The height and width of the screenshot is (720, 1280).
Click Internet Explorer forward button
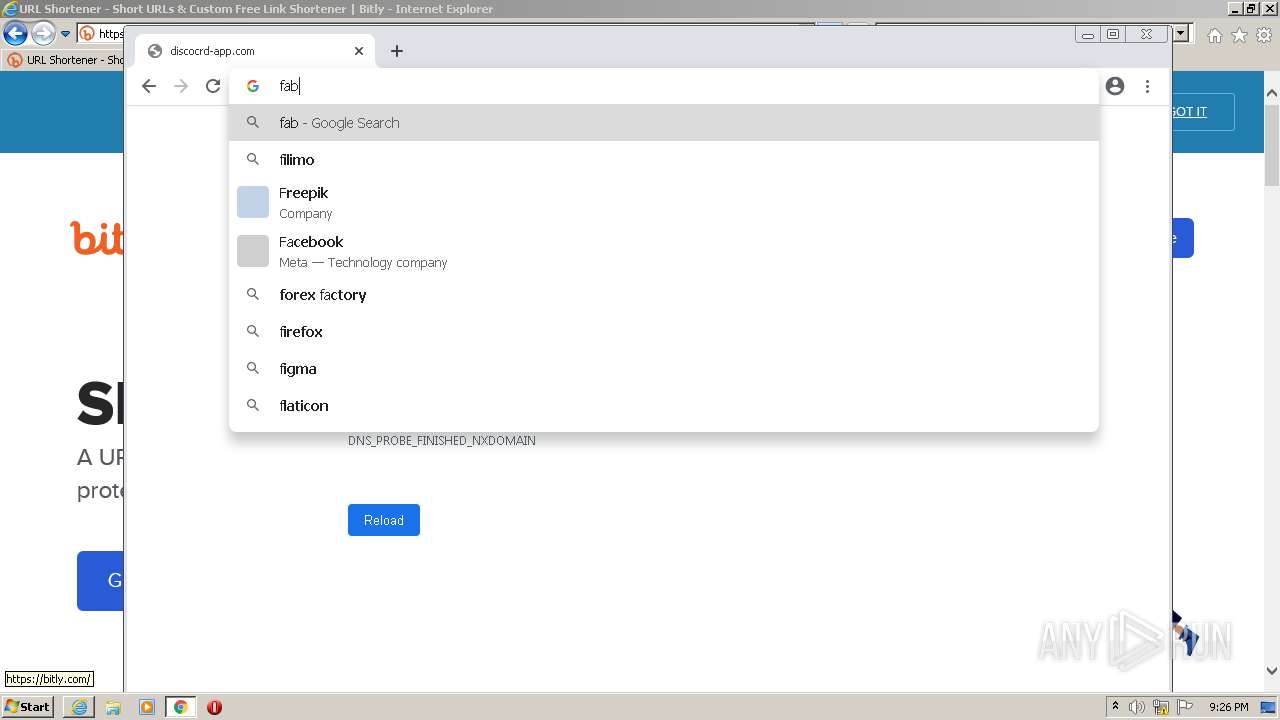click(x=43, y=34)
